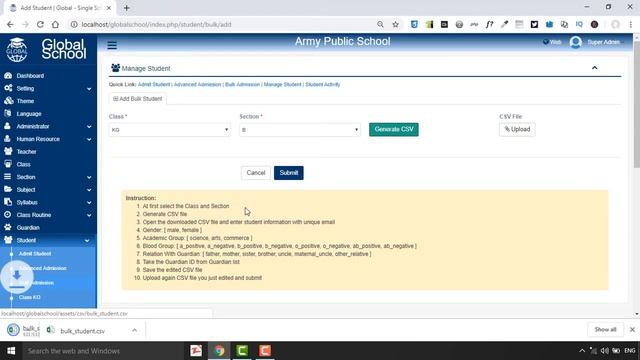Open Theme in the sidebar
Image resolution: width=640 pixels, height=360 pixels.
(25, 101)
